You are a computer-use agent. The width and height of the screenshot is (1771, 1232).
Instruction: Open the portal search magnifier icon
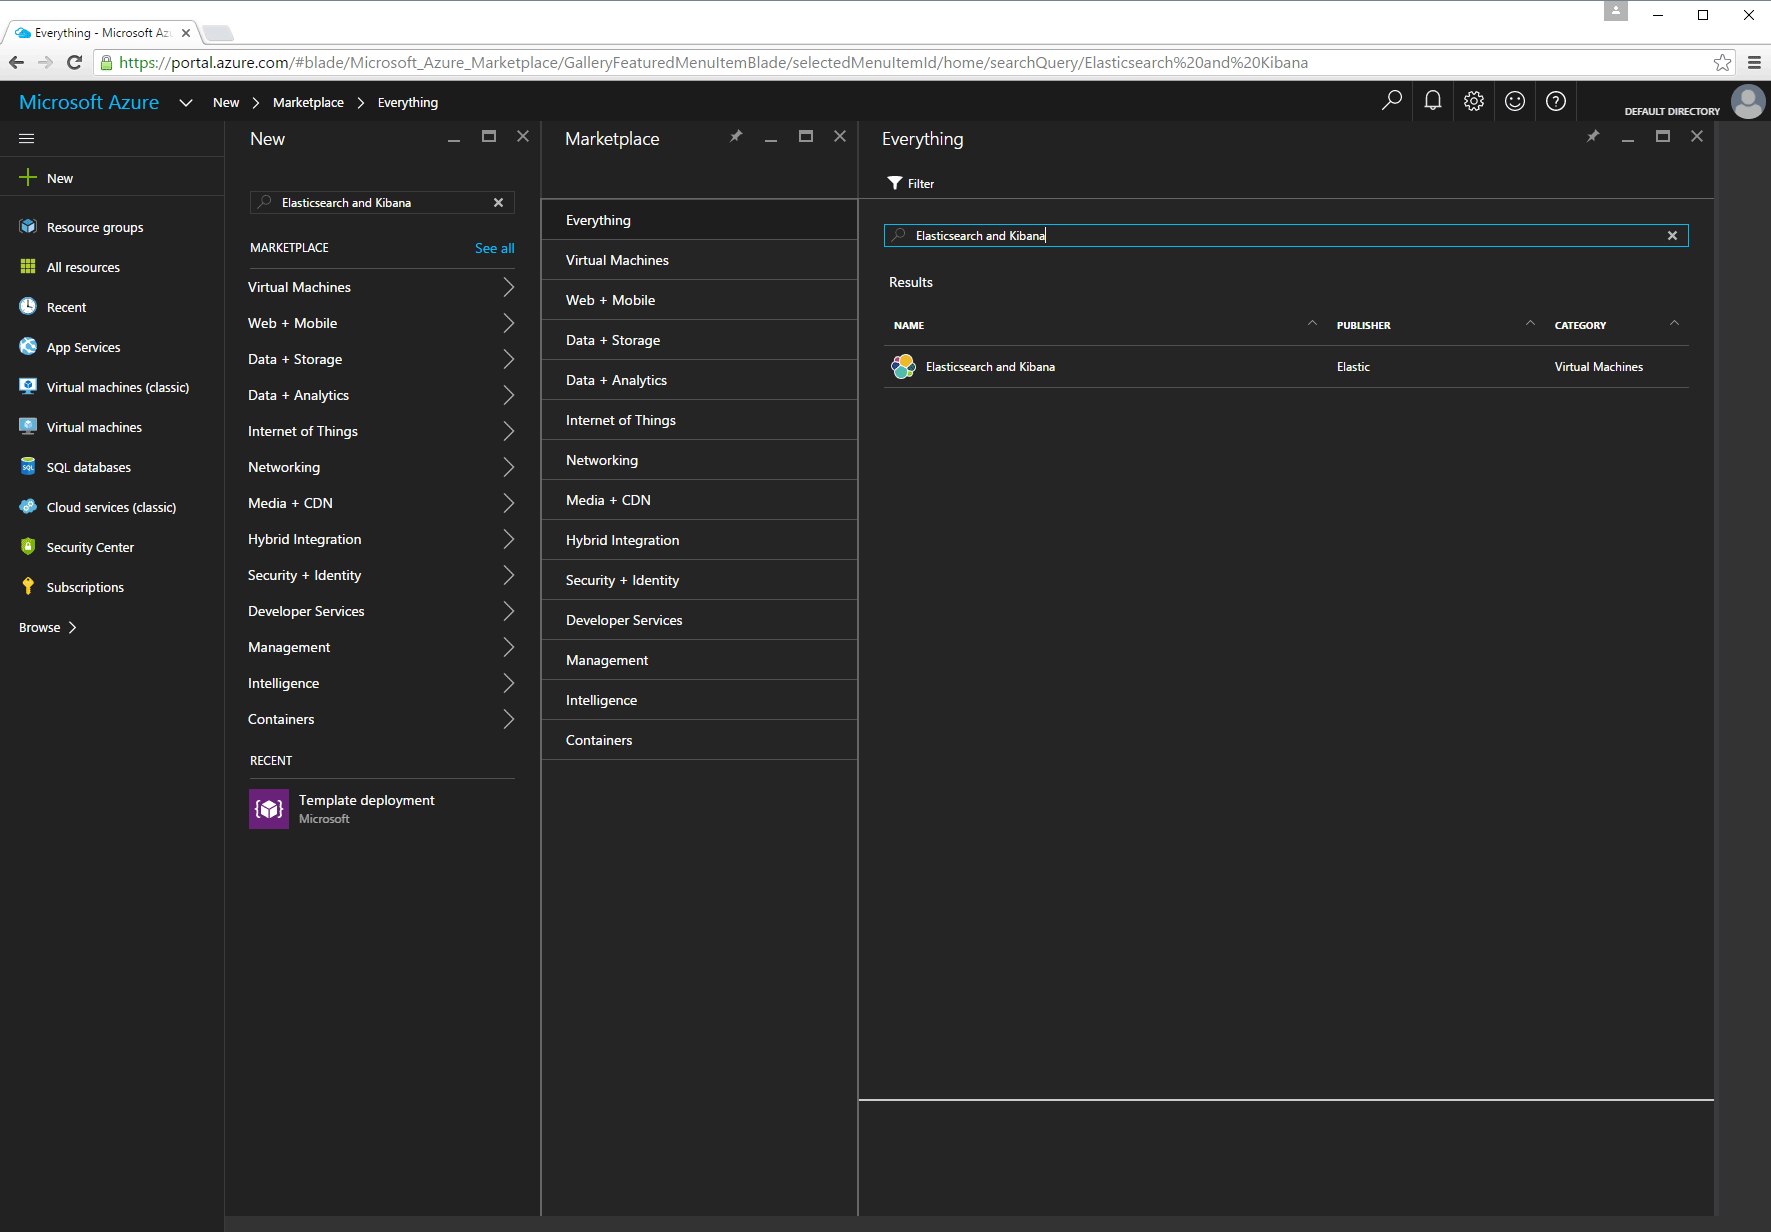point(1391,100)
